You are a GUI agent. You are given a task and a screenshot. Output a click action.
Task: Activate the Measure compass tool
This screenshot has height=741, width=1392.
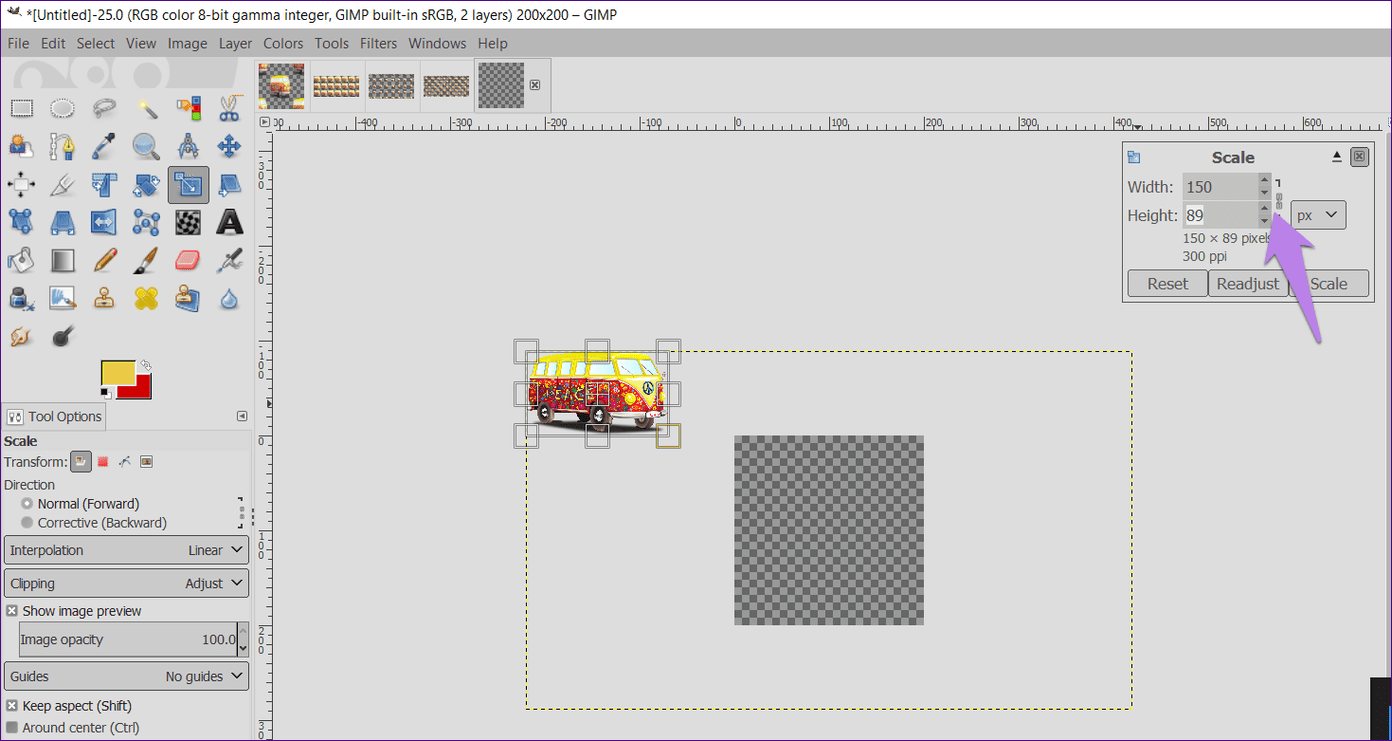coord(188,146)
